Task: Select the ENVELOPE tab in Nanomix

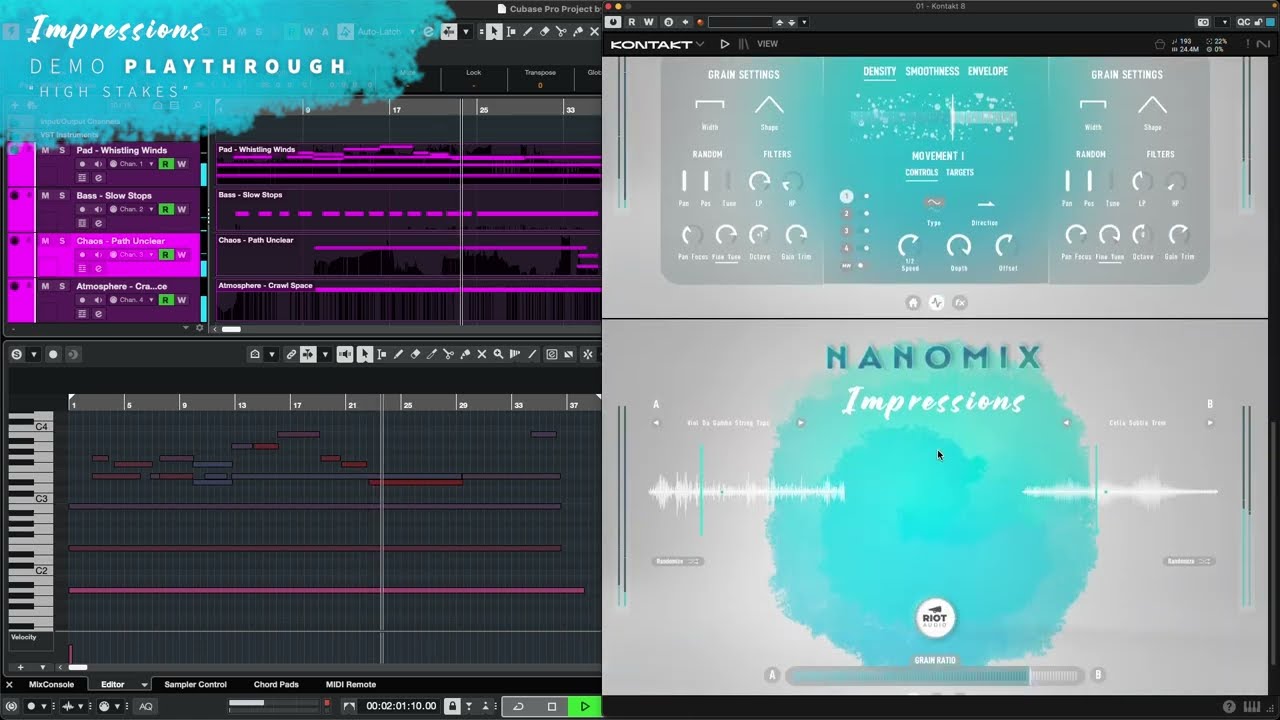Action: coord(988,72)
